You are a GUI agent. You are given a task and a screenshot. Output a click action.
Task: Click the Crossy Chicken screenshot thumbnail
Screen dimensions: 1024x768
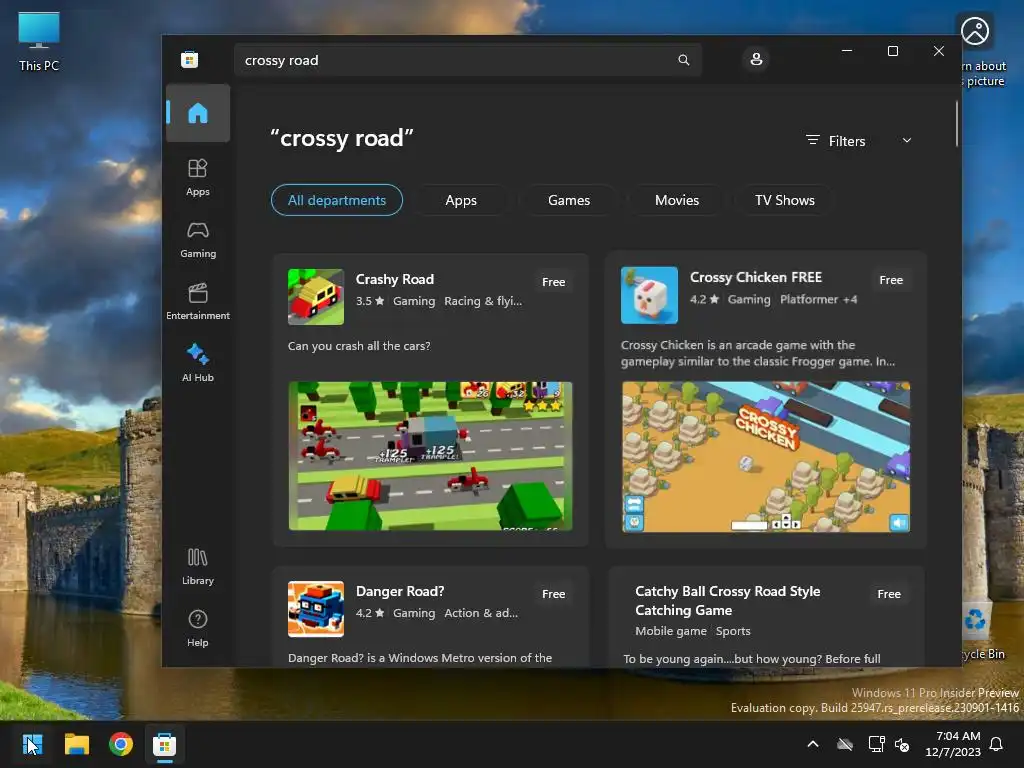pyautogui.click(x=766, y=456)
